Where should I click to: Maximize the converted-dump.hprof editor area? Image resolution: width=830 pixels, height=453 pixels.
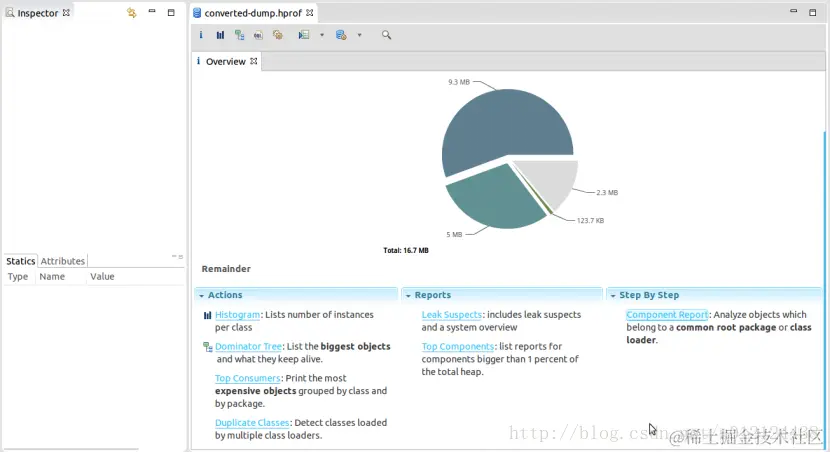813,12
